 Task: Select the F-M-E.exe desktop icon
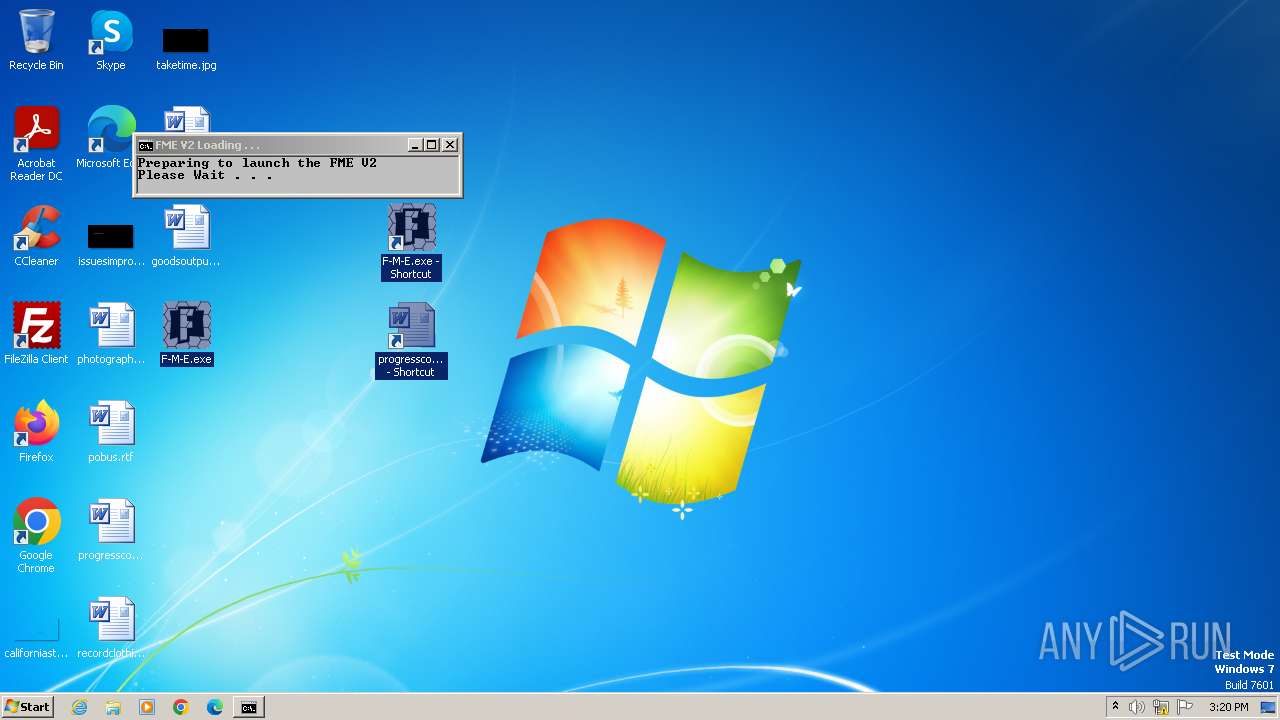pyautogui.click(x=186, y=334)
